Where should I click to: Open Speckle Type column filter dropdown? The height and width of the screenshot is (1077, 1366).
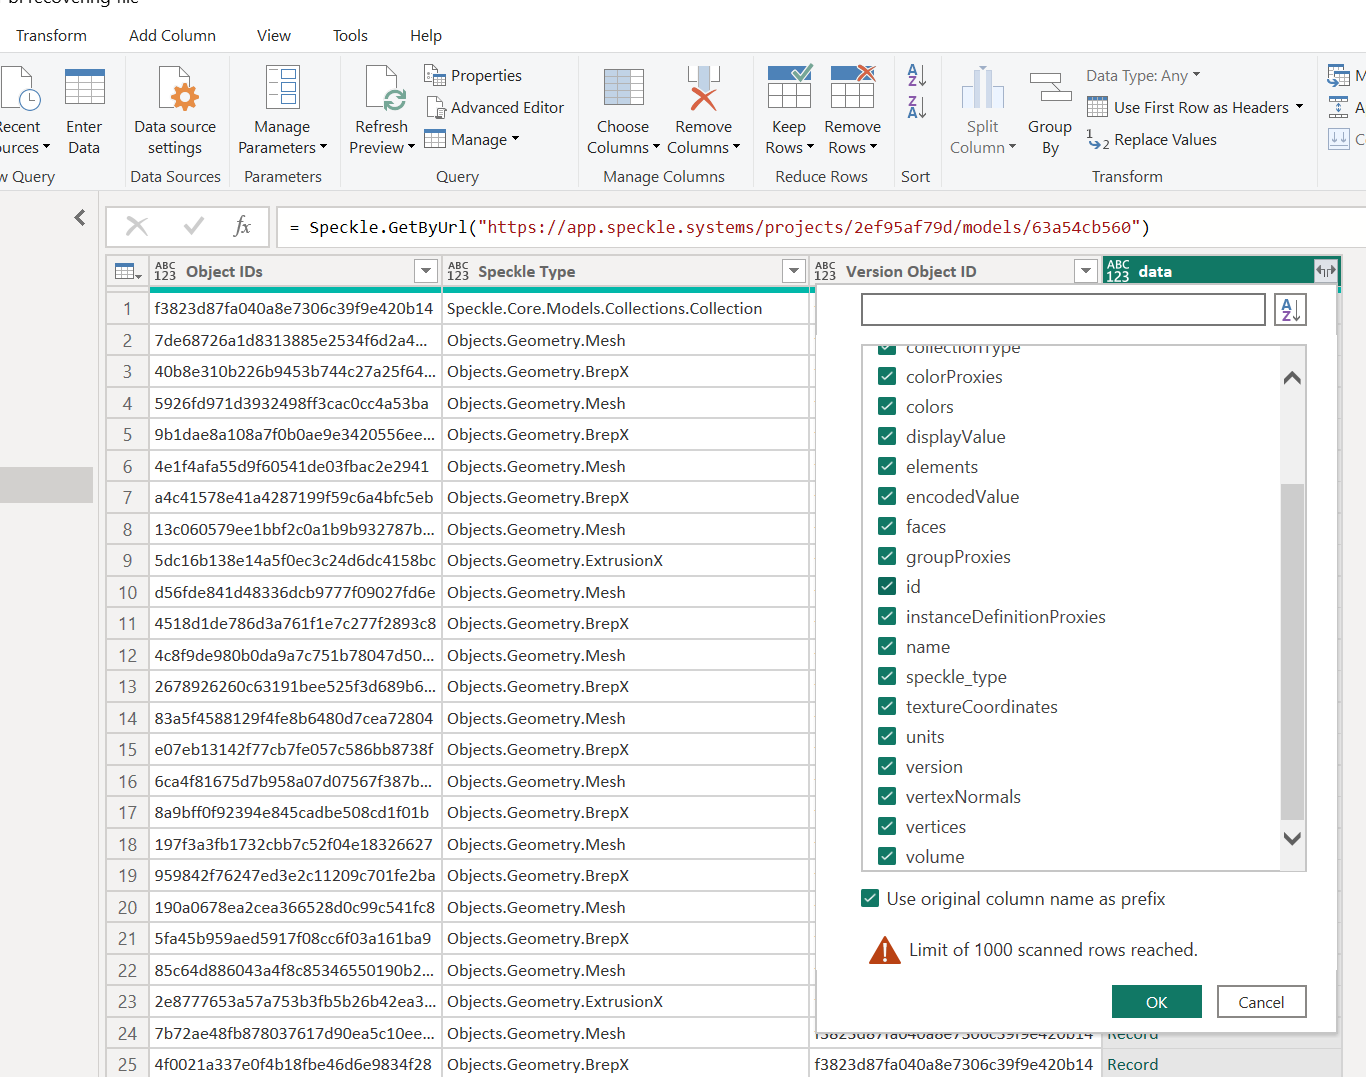pos(794,271)
